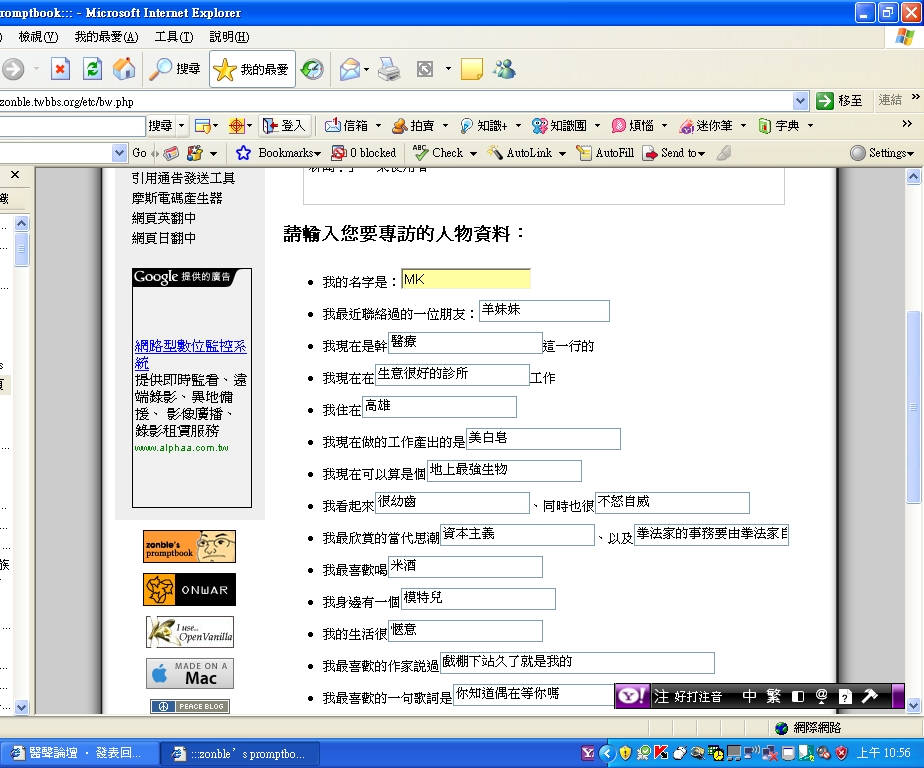Click the 網路型數位監控系統 ad link
This screenshot has height=768, width=924.
[190, 354]
